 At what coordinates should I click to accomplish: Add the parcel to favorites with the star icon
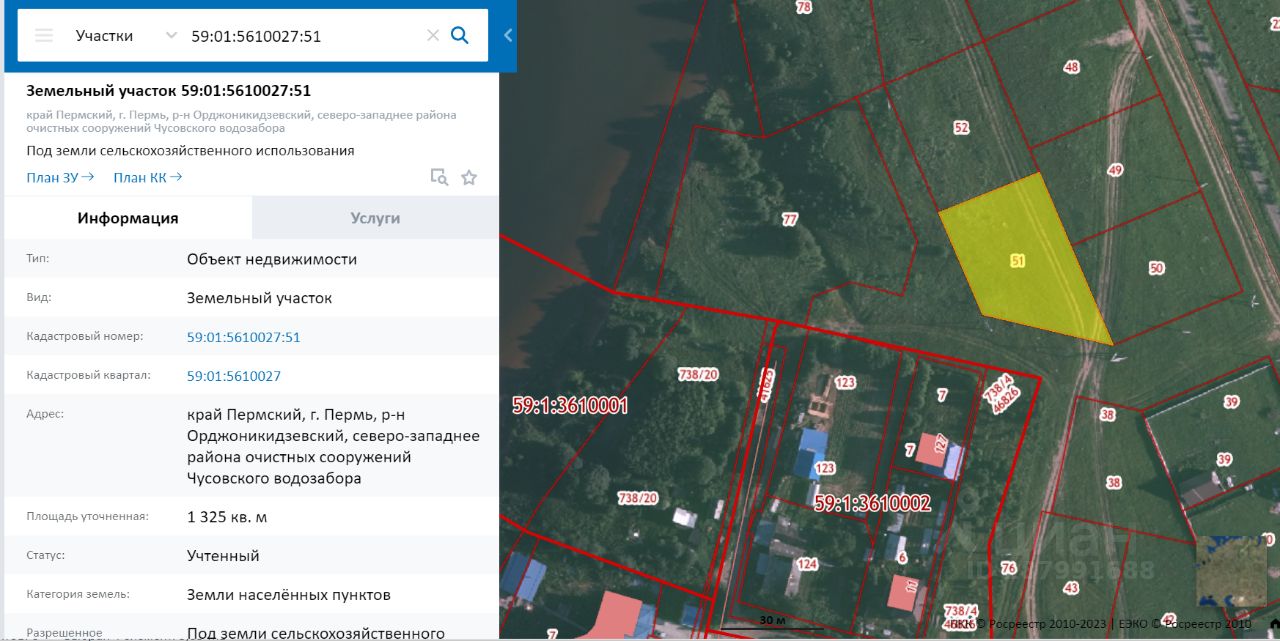pyautogui.click(x=469, y=177)
